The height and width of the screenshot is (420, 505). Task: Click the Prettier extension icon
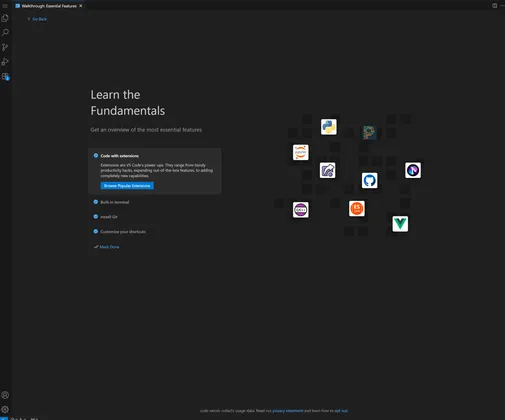[369, 133]
